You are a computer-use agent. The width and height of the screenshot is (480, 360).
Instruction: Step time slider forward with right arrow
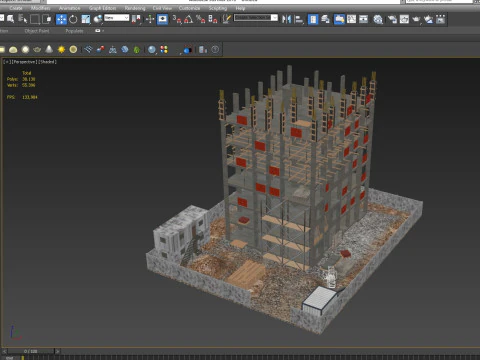[x=57, y=351]
